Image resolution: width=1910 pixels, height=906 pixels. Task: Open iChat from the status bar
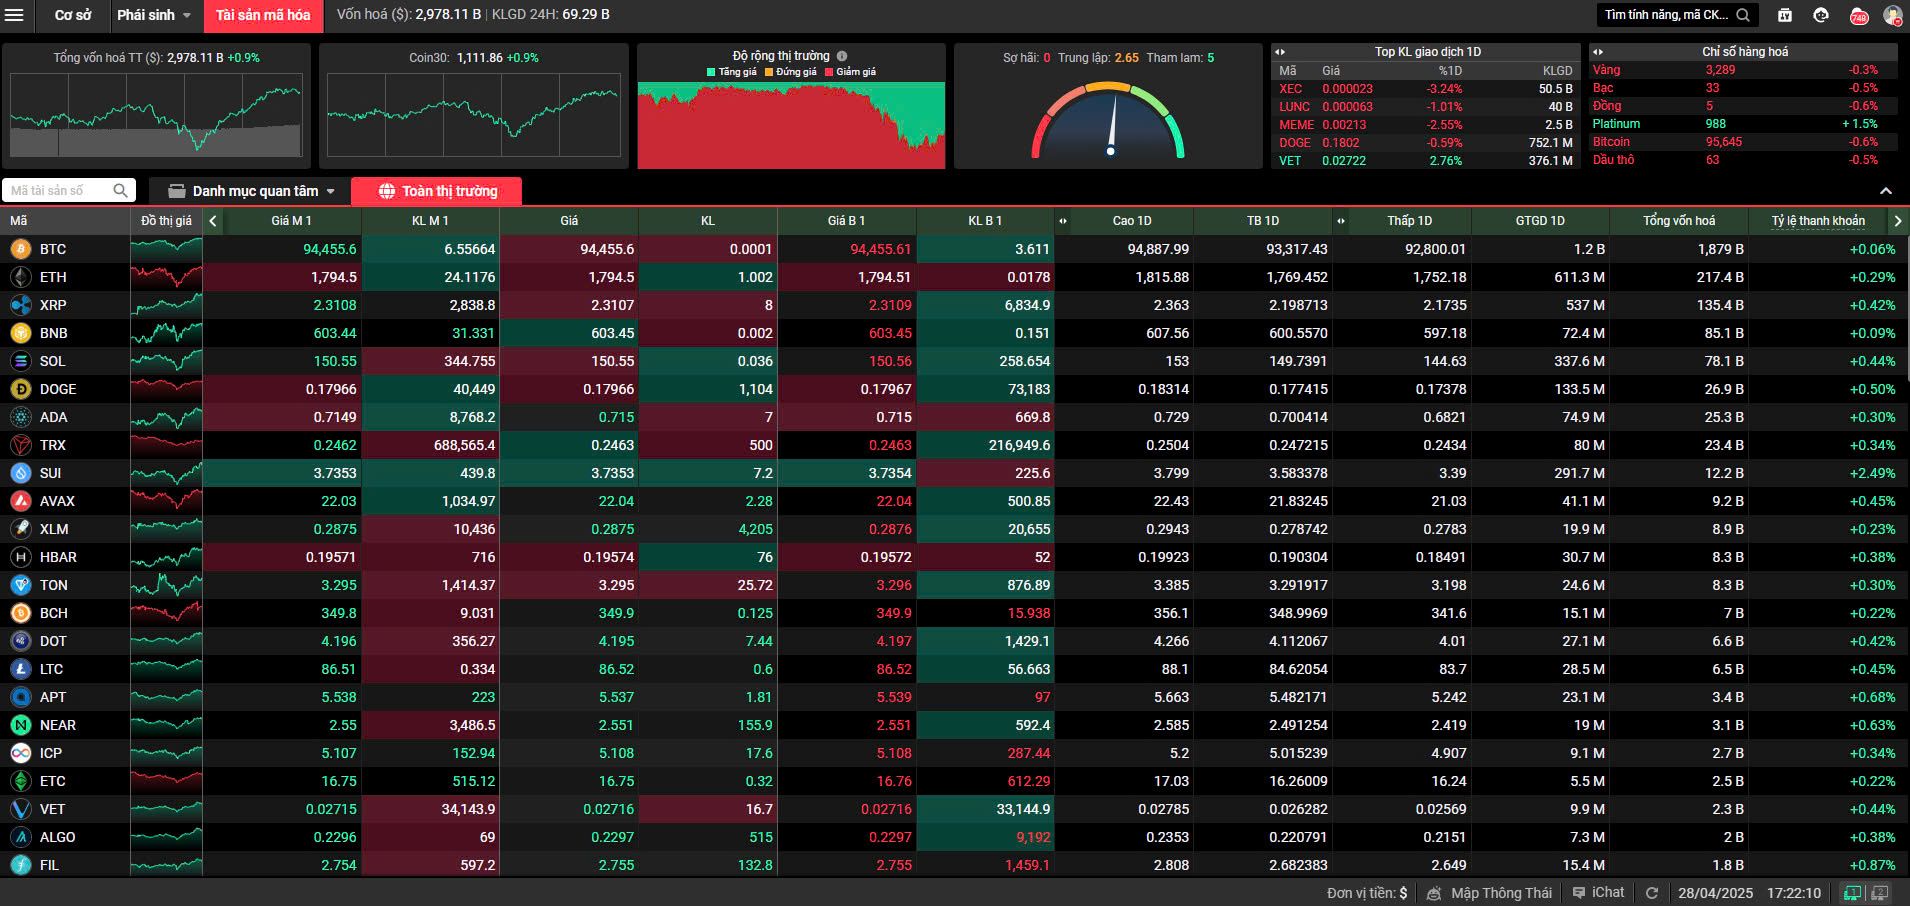(1599, 893)
